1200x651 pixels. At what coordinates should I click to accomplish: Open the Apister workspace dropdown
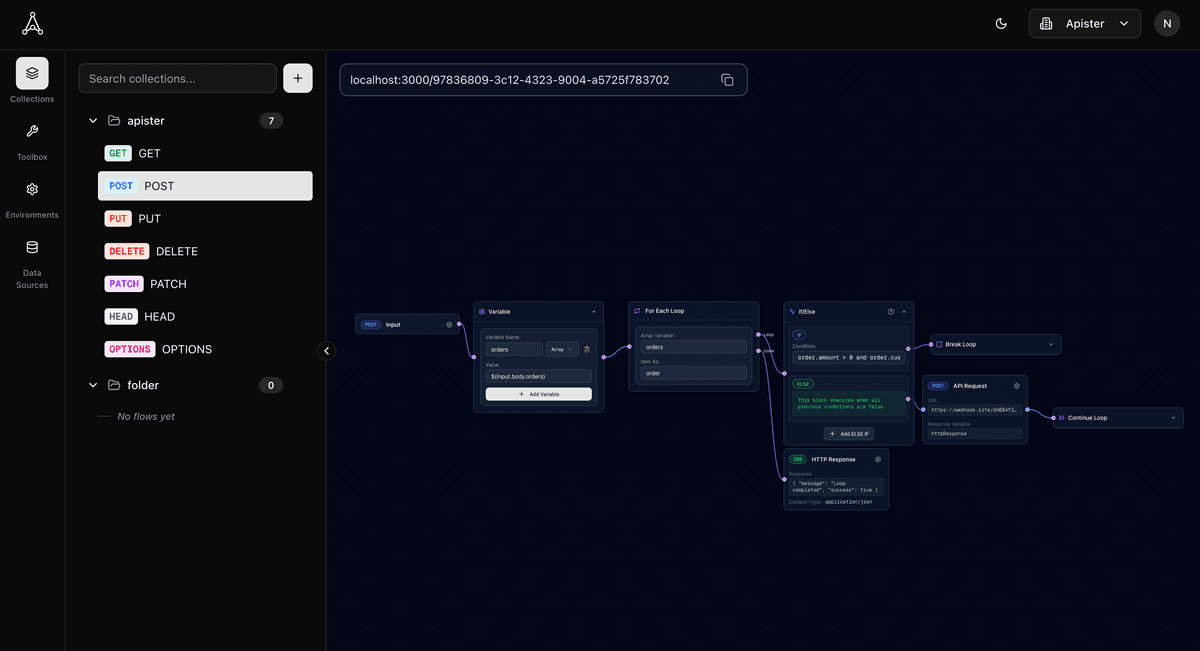1084,24
